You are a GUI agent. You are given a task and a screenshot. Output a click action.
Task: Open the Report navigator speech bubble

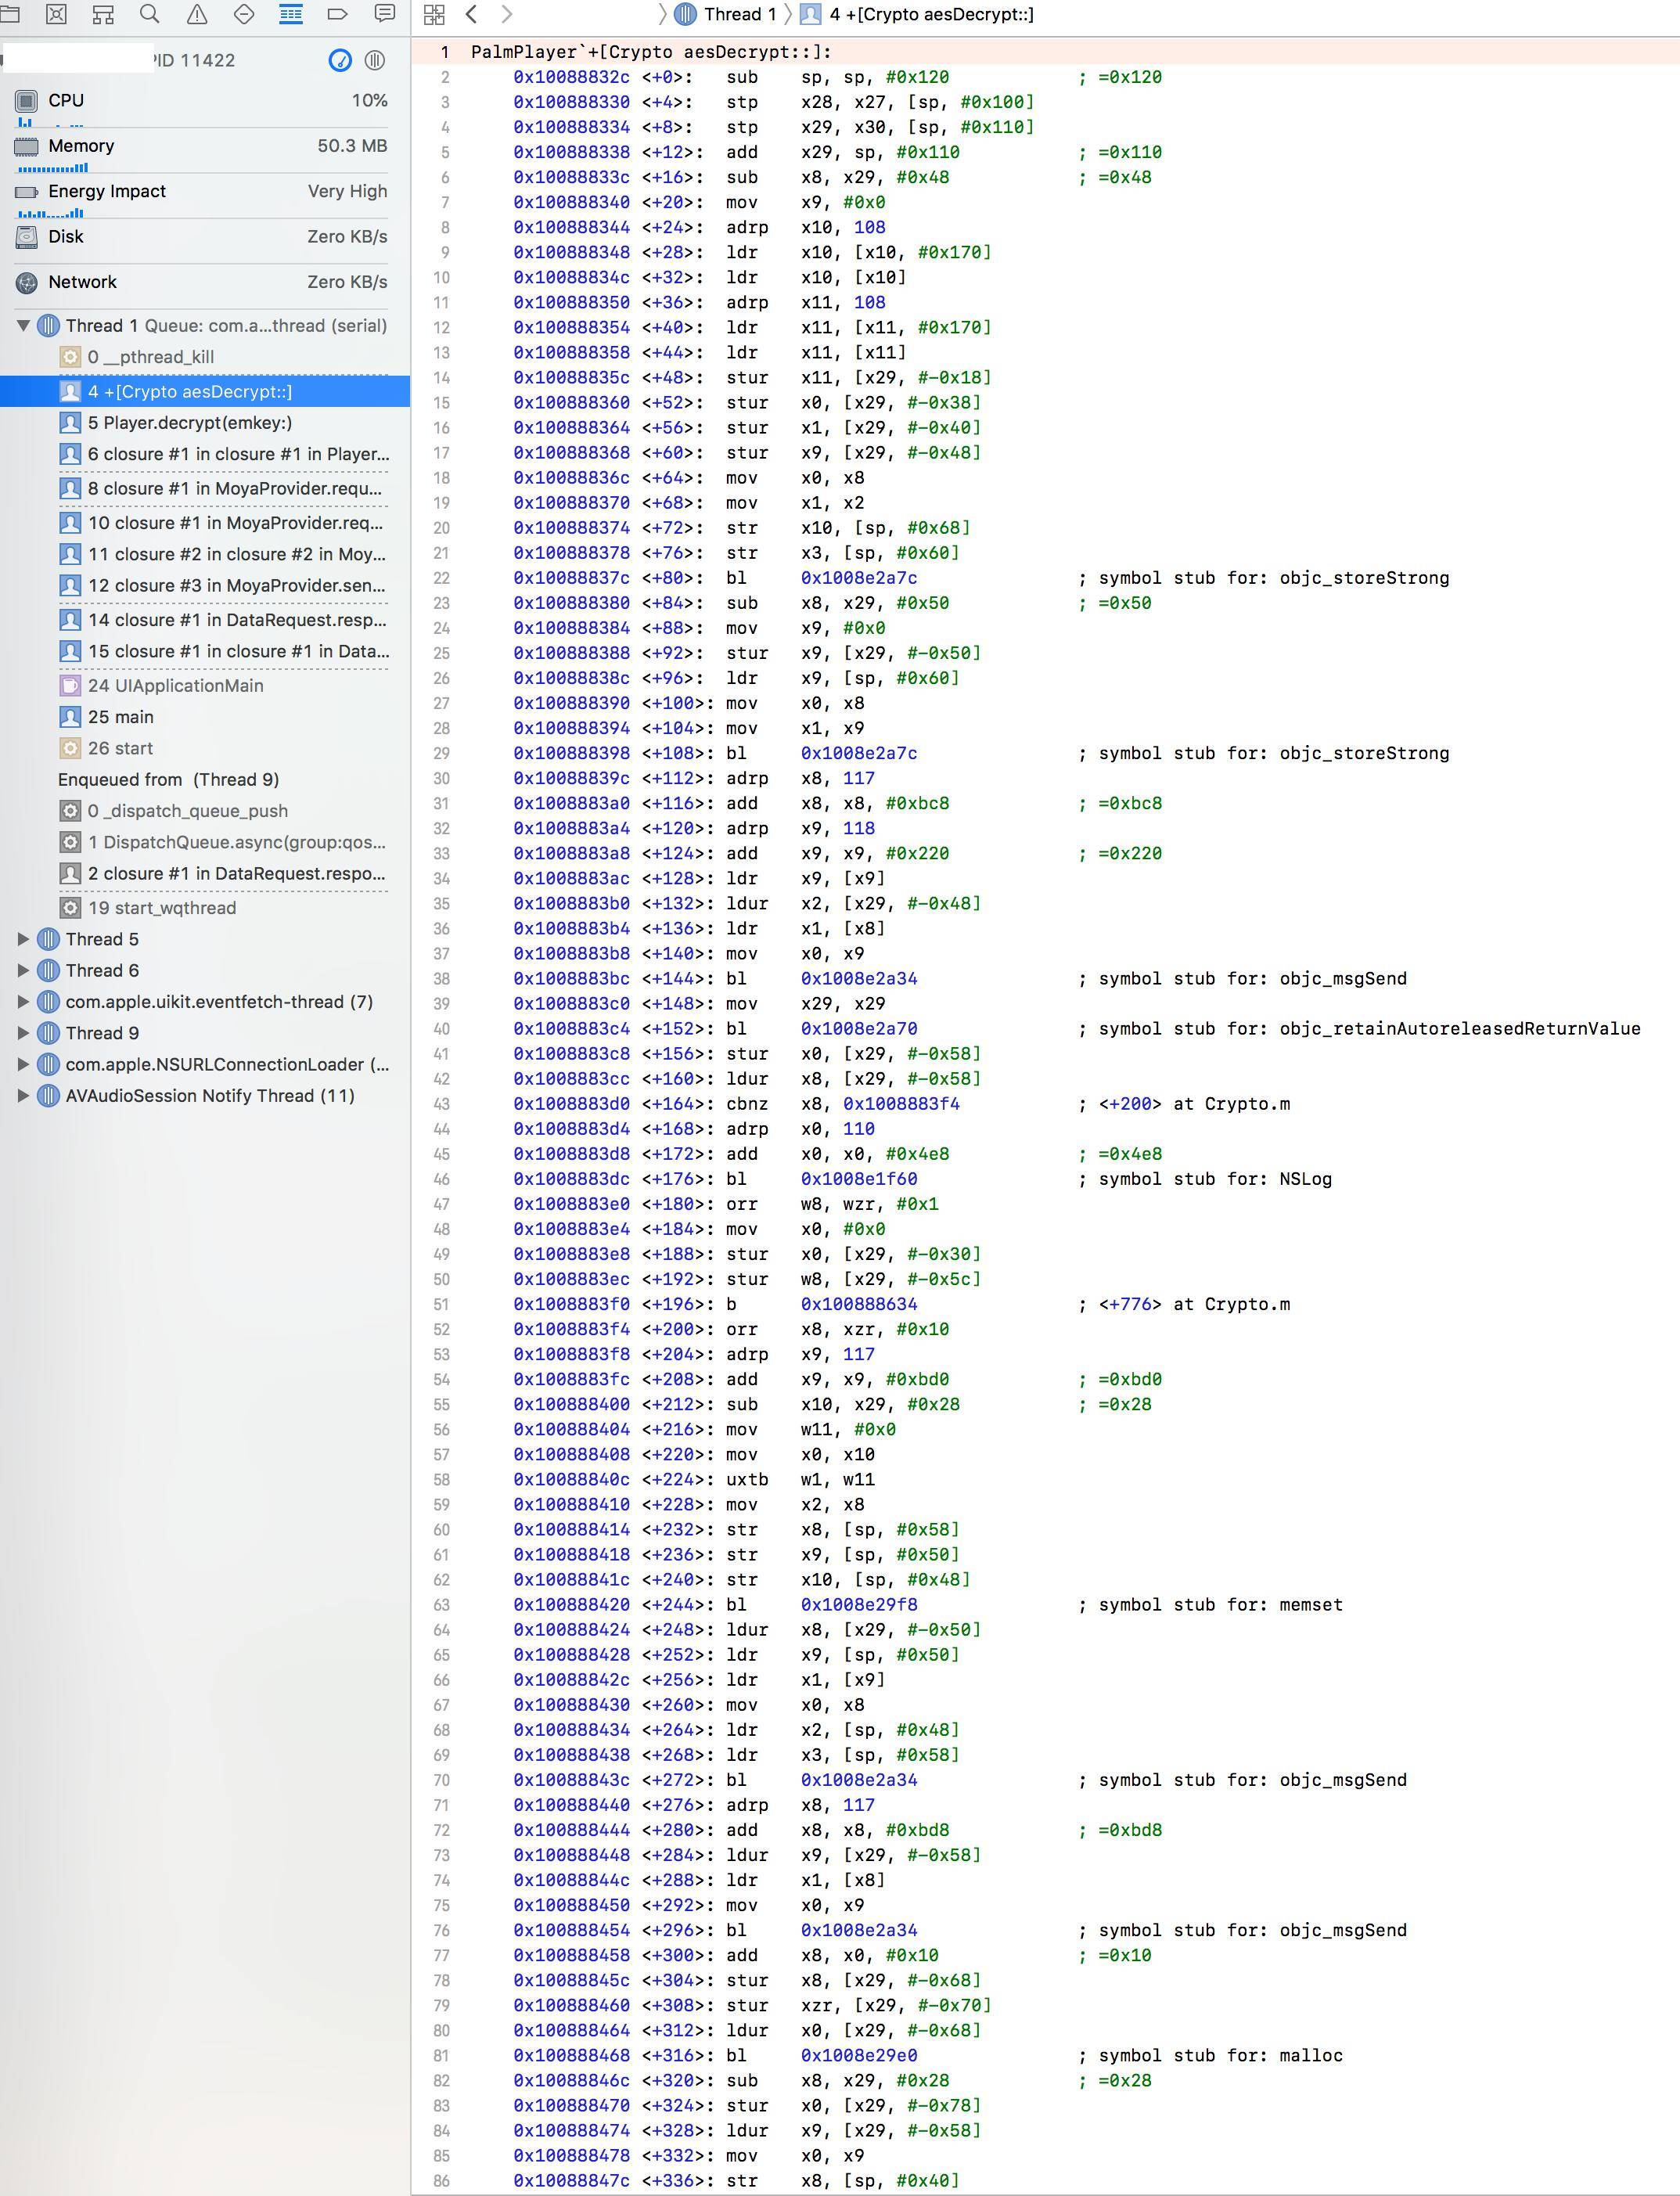click(x=384, y=14)
